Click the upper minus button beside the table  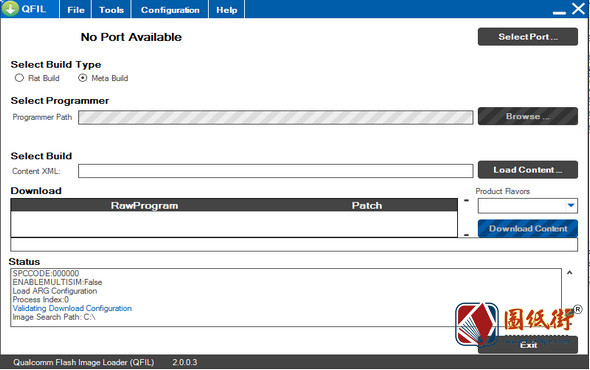point(467,201)
